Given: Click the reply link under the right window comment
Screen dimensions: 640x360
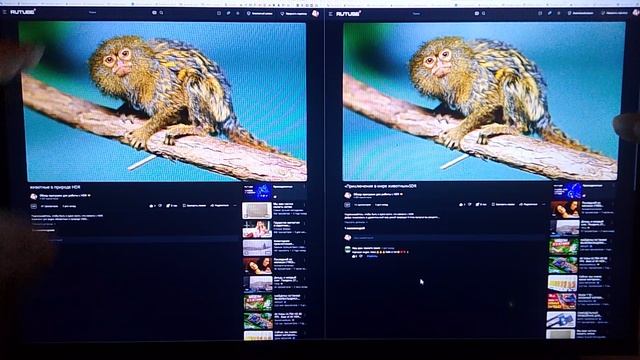Looking at the screenshot, I should click(x=372, y=256).
